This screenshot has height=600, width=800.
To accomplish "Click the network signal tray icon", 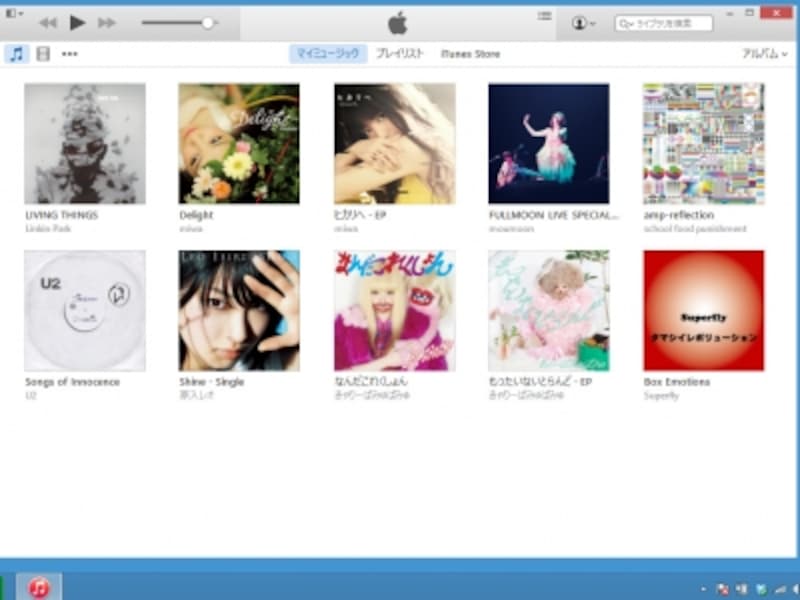I will [x=781, y=589].
